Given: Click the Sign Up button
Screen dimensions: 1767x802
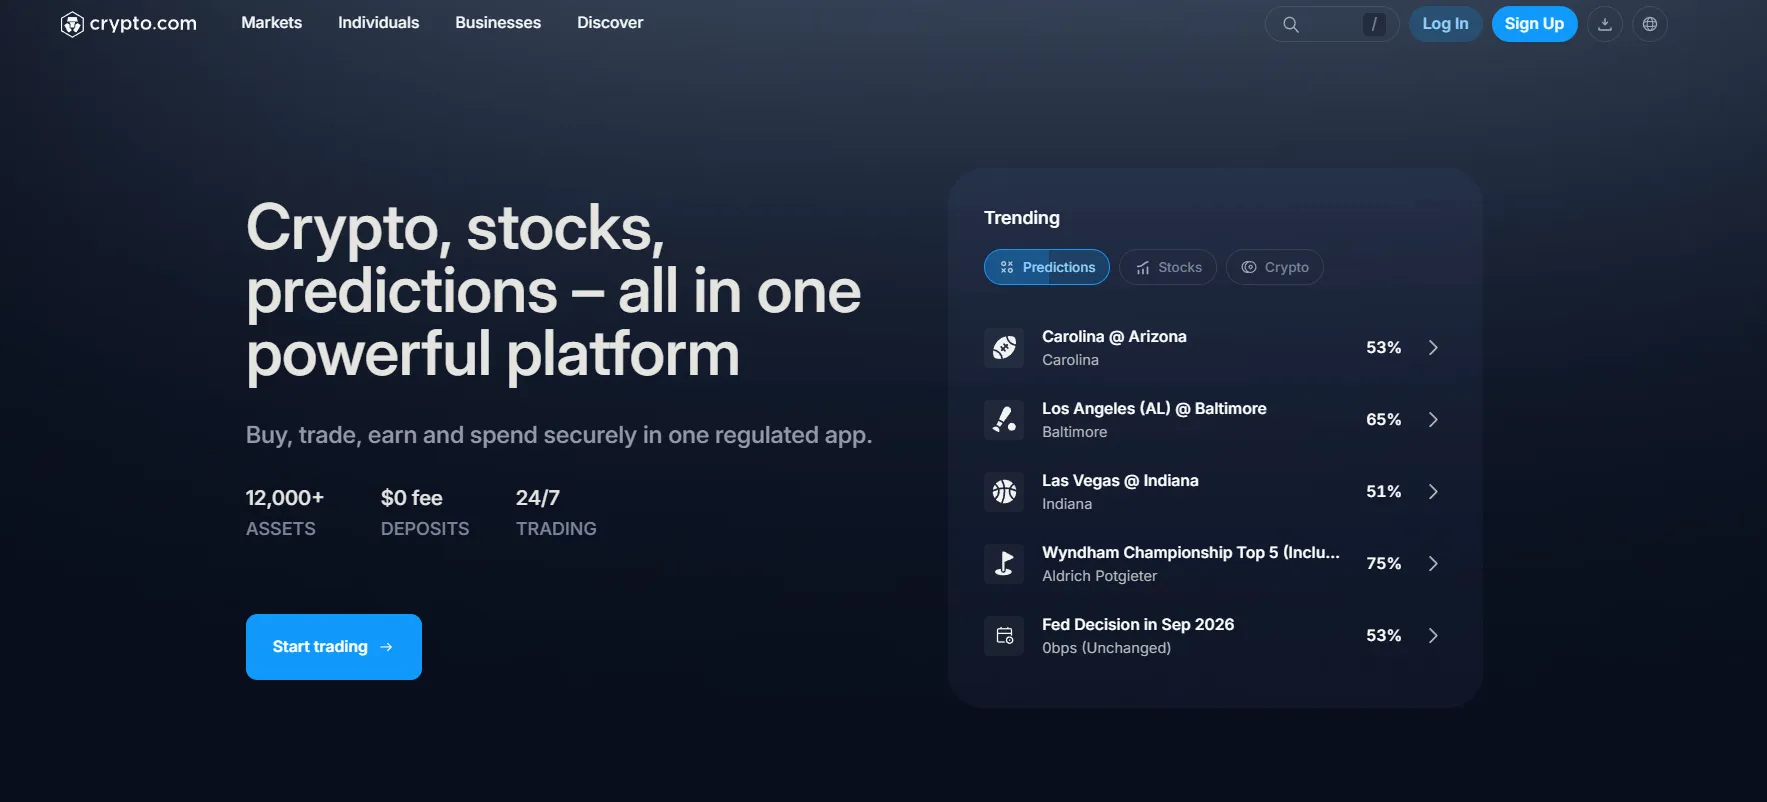Looking at the screenshot, I should coord(1534,24).
